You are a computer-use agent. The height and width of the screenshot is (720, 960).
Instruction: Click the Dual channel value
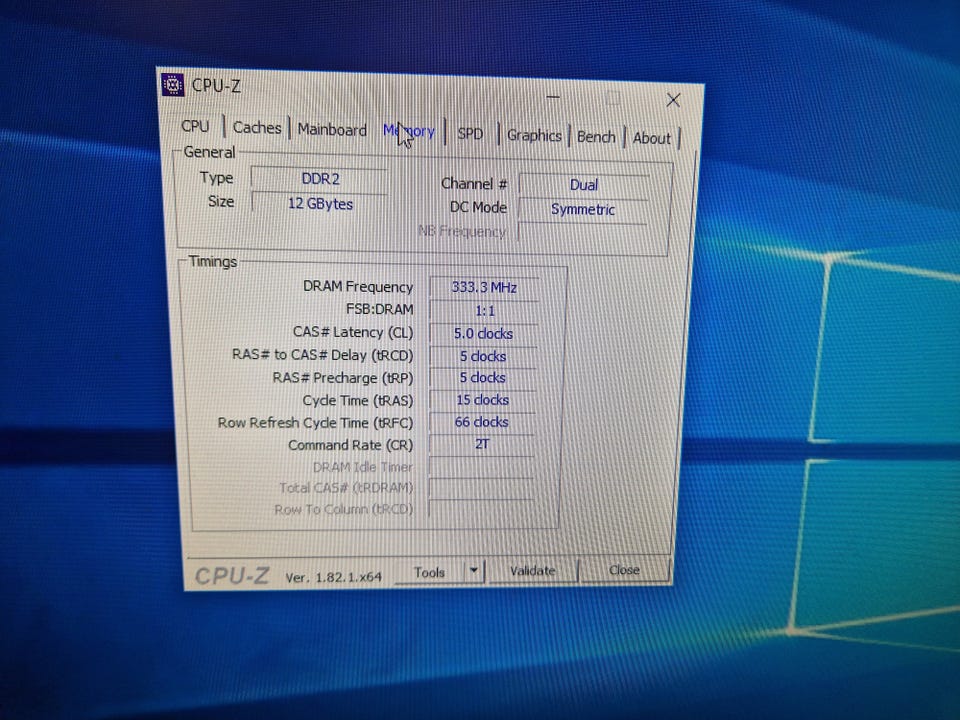point(584,185)
